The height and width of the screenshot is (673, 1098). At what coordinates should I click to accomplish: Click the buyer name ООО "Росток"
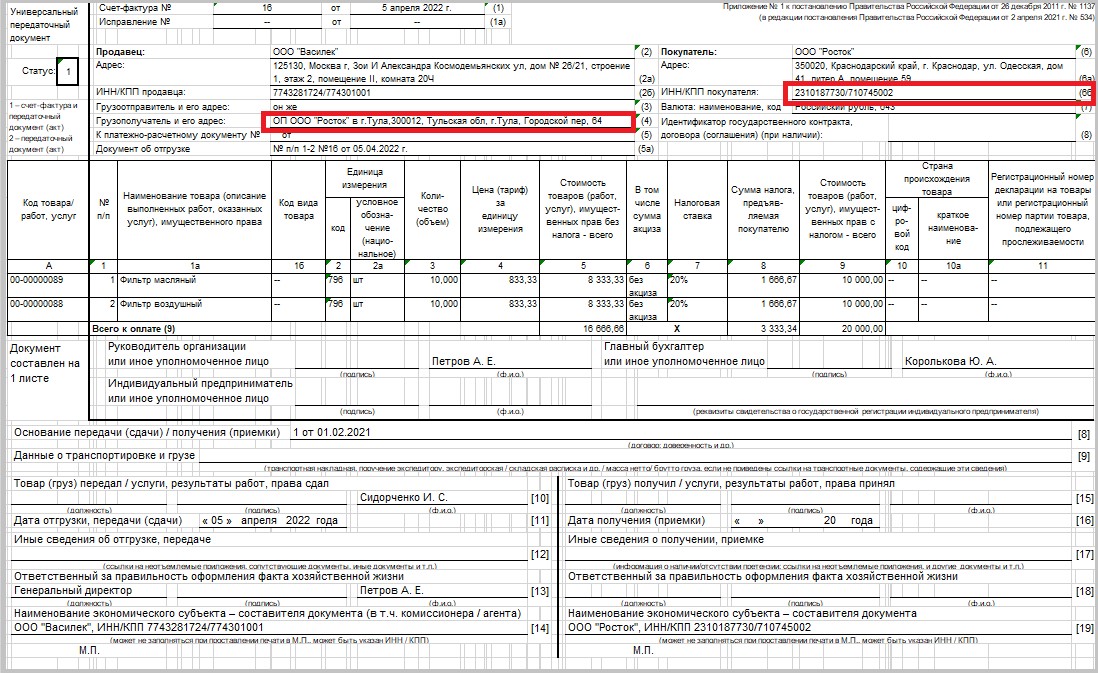coord(824,52)
